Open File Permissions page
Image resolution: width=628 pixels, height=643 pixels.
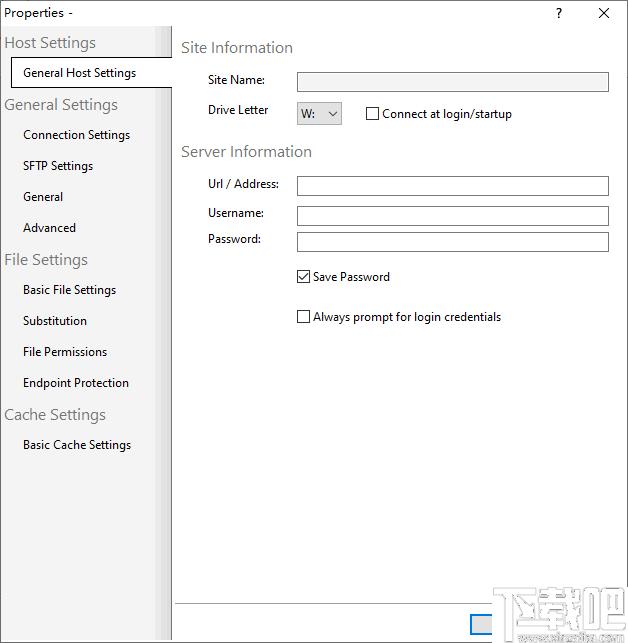point(65,352)
